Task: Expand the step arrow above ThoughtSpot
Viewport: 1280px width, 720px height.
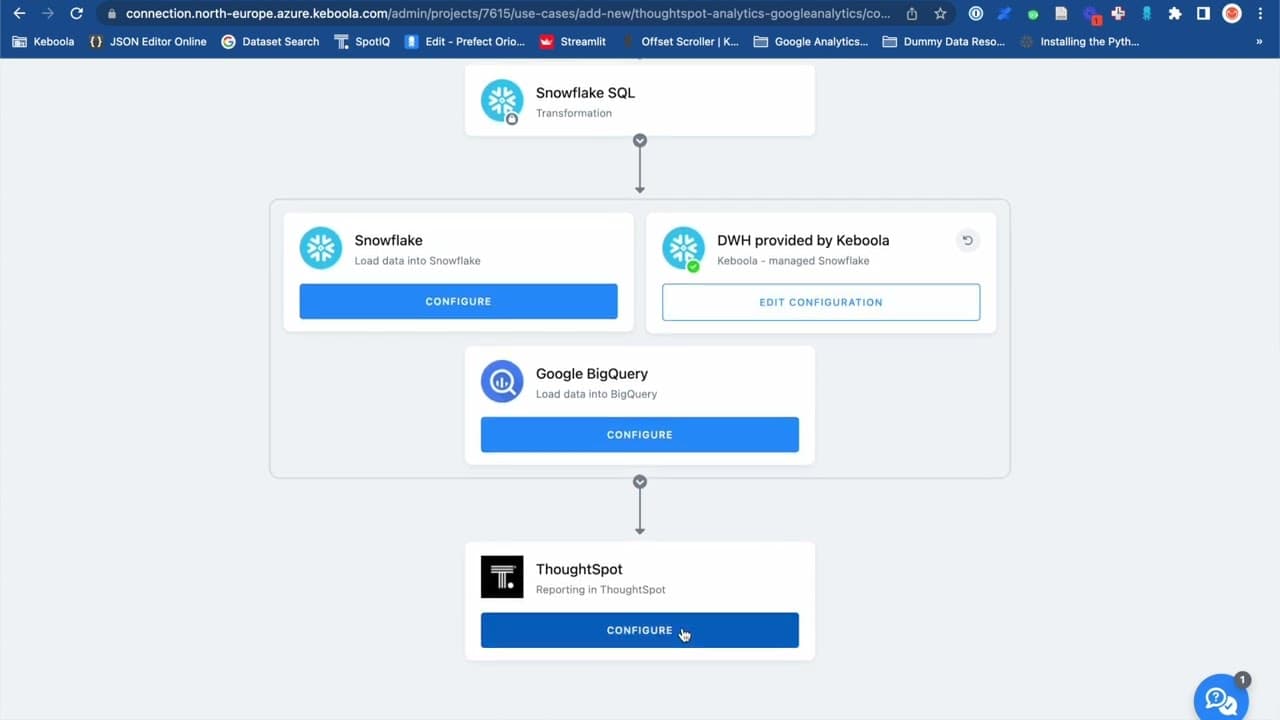Action: coord(640,482)
